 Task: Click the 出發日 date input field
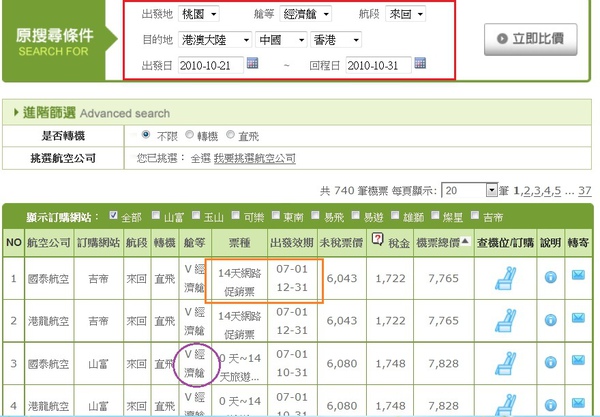[x=210, y=65]
